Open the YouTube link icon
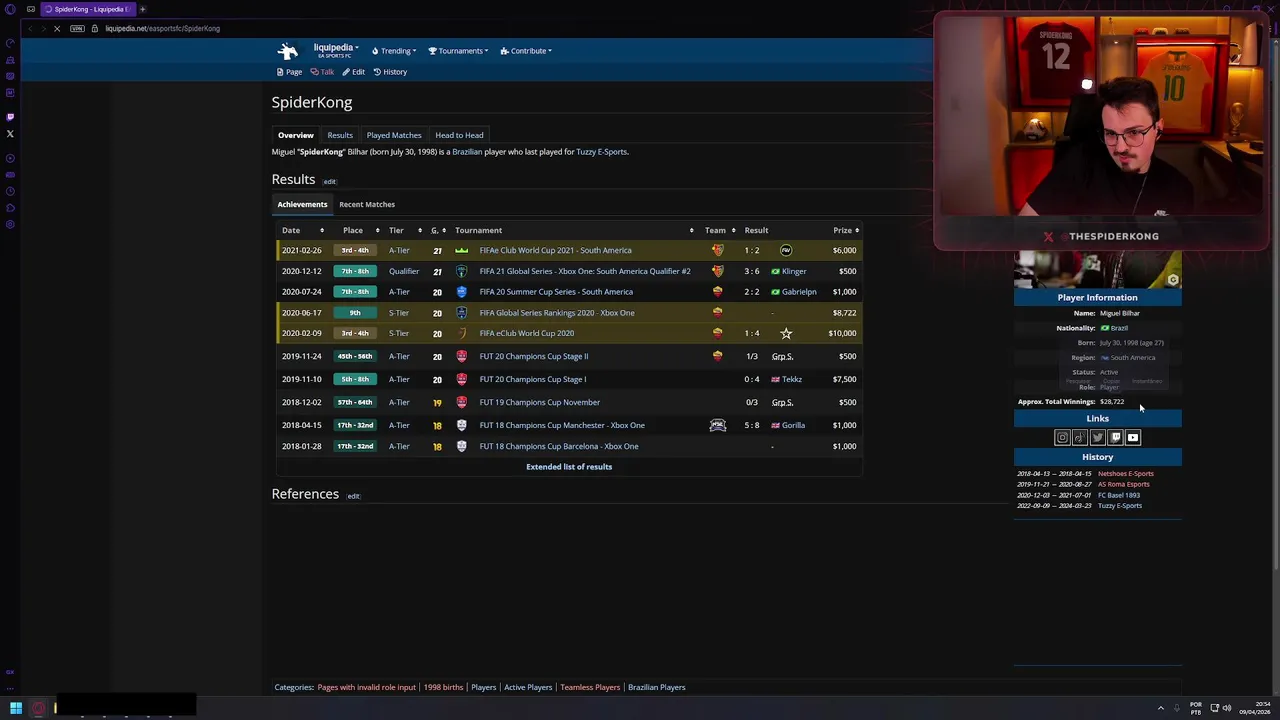 [1133, 437]
